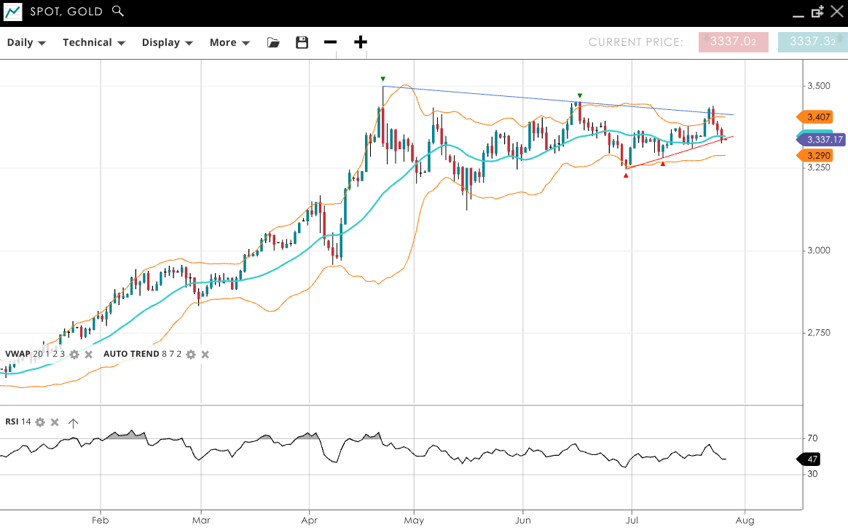Image resolution: width=848 pixels, height=530 pixels.
Task: Remove the RSI indicator
Action: 55,422
